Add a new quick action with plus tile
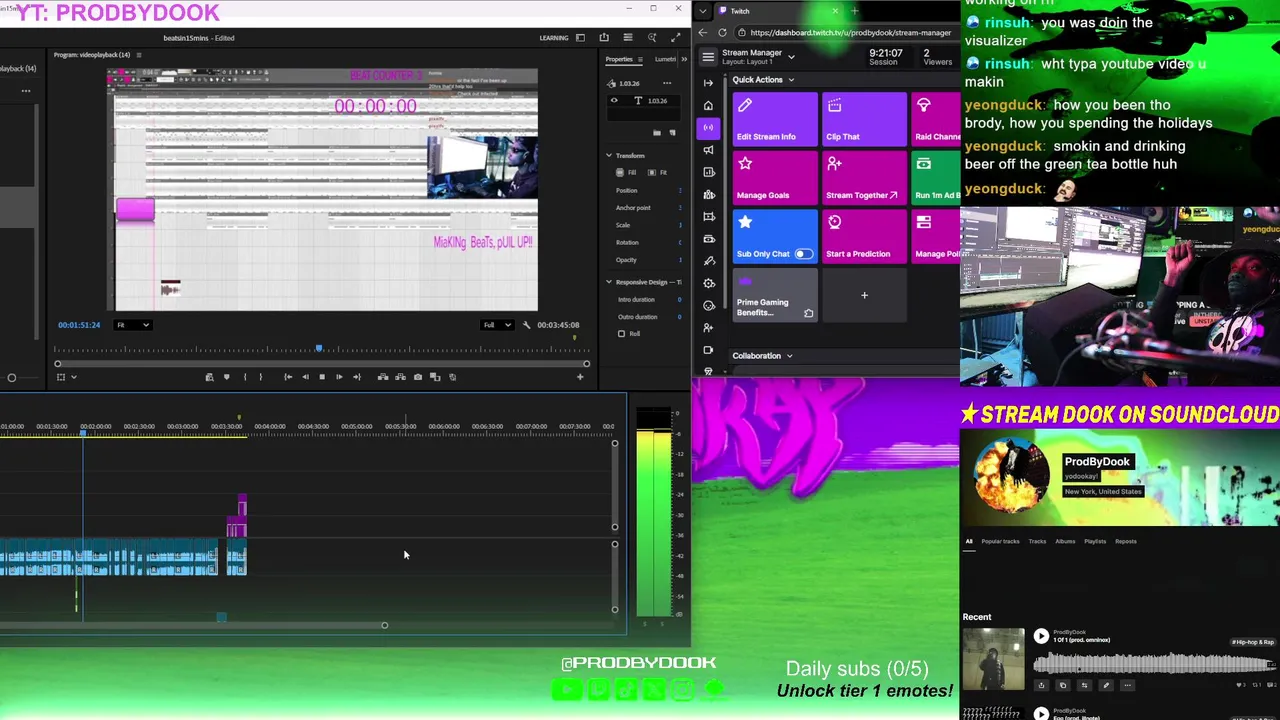 tap(864, 295)
